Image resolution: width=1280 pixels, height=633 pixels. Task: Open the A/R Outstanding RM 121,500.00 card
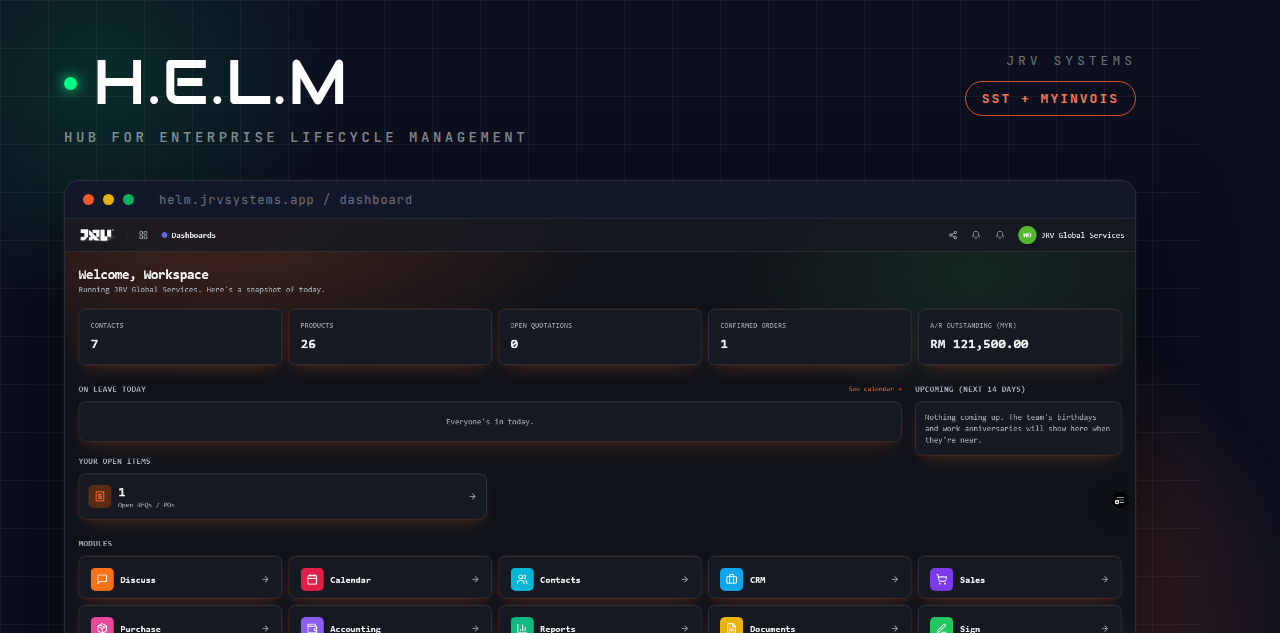[1020, 337]
